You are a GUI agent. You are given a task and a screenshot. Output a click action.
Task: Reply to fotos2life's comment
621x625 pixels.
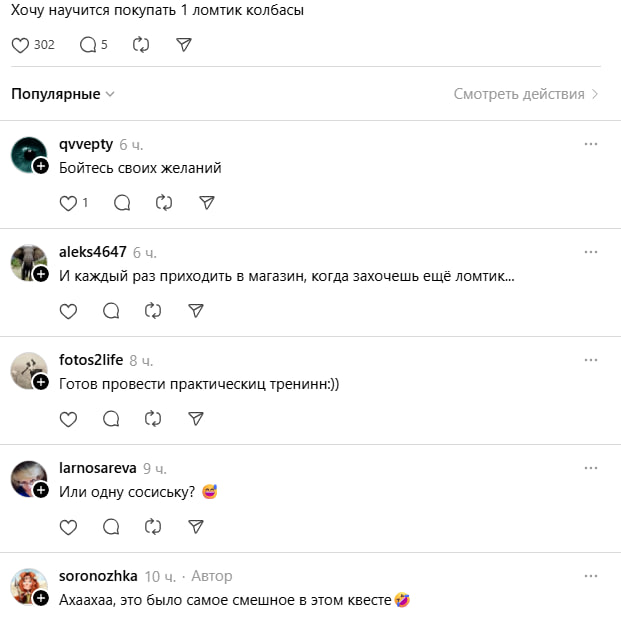[111, 419]
